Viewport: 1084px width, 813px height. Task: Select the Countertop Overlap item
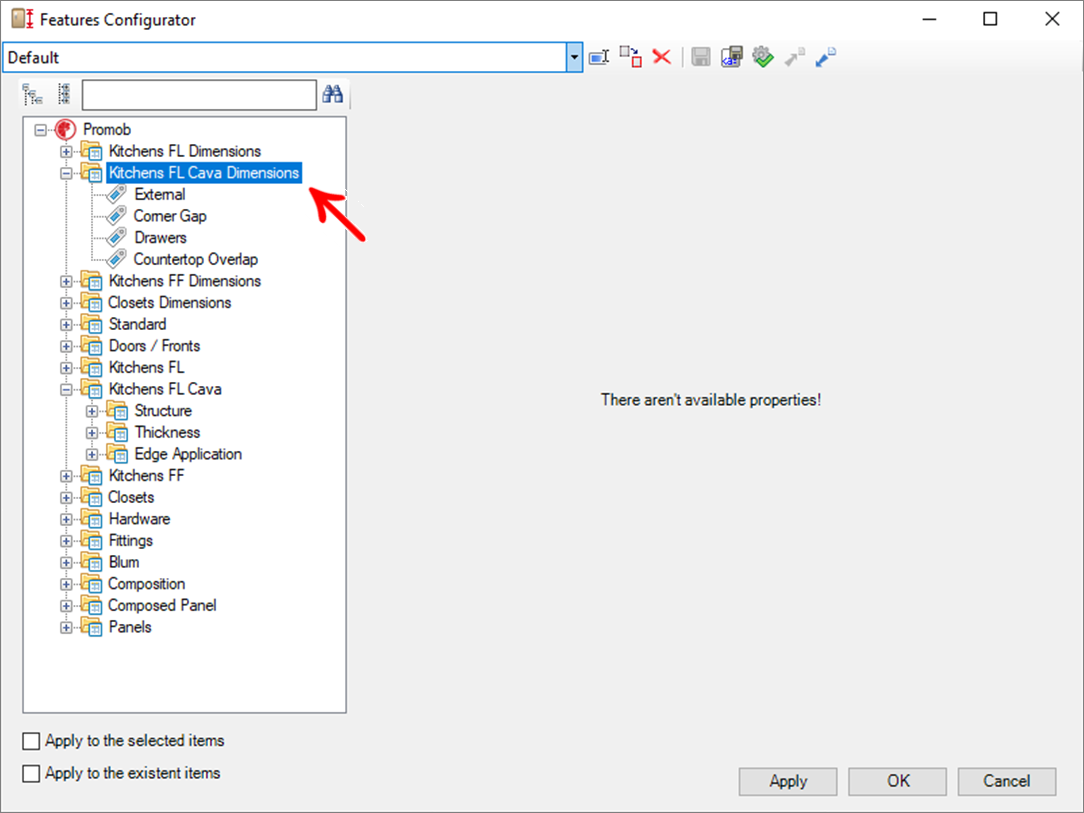click(x=196, y=259)
